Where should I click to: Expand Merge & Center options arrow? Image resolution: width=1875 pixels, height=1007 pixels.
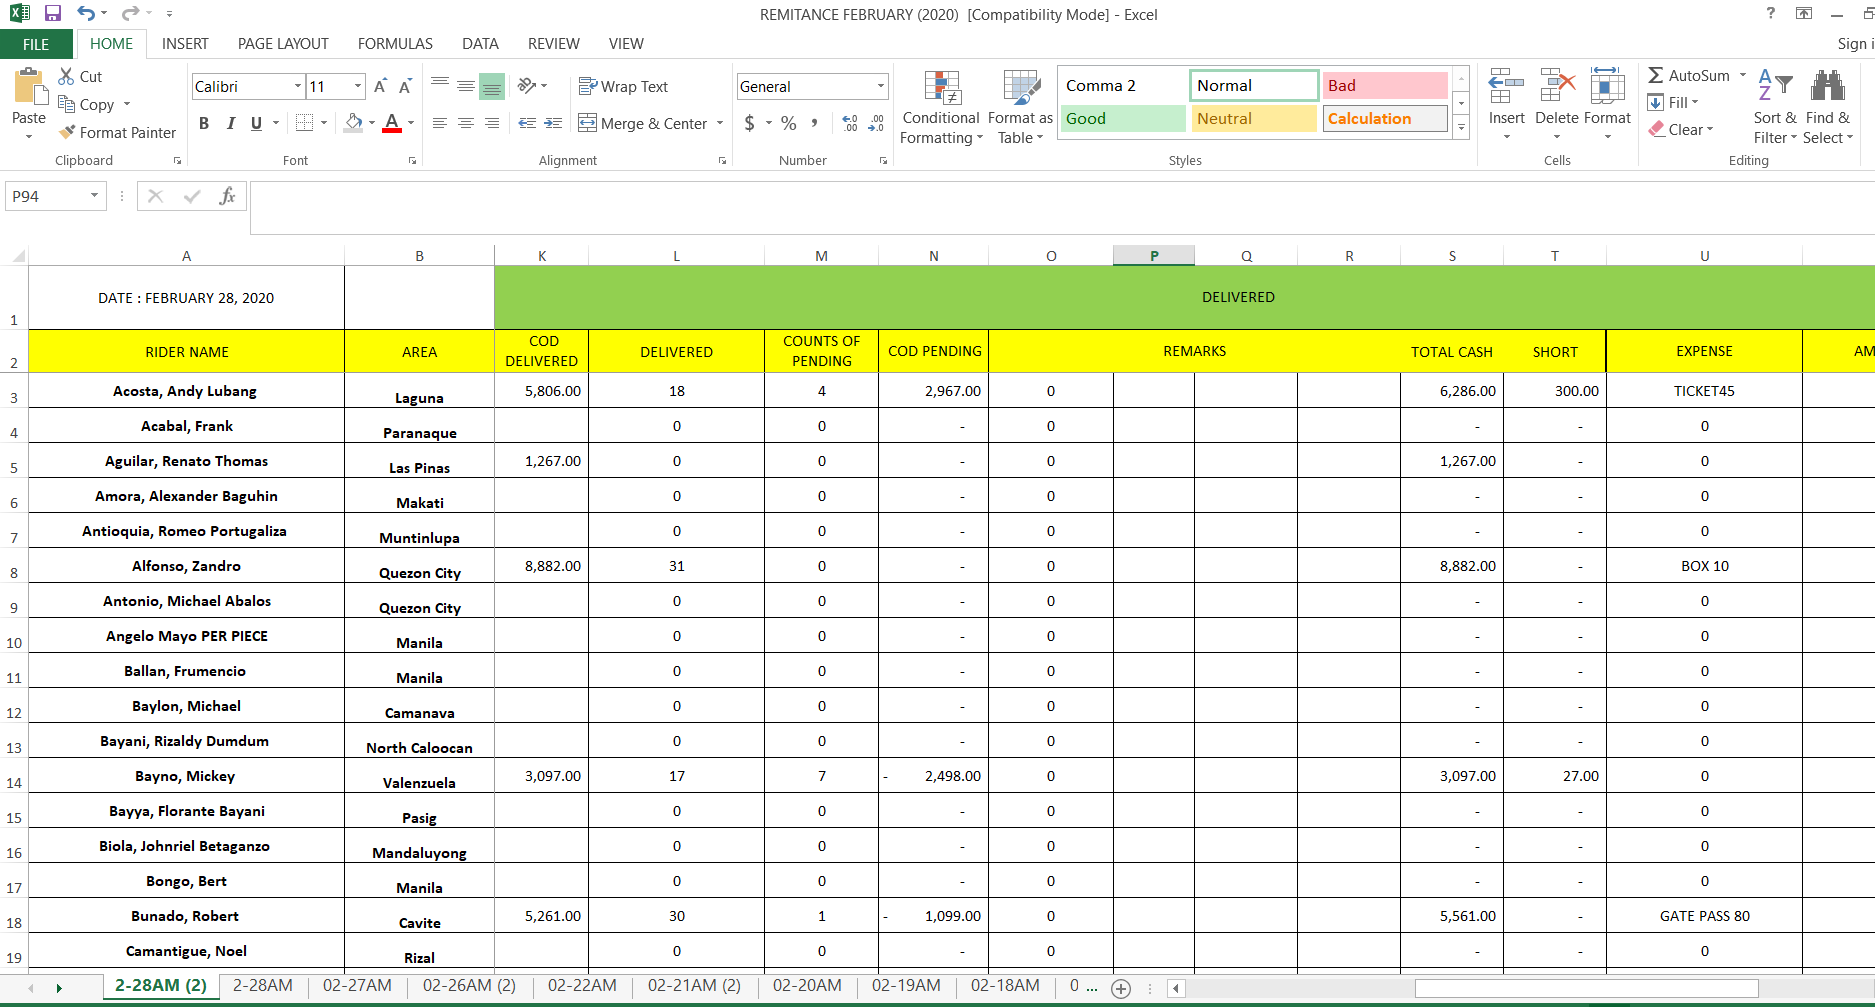tap(720, 123)
